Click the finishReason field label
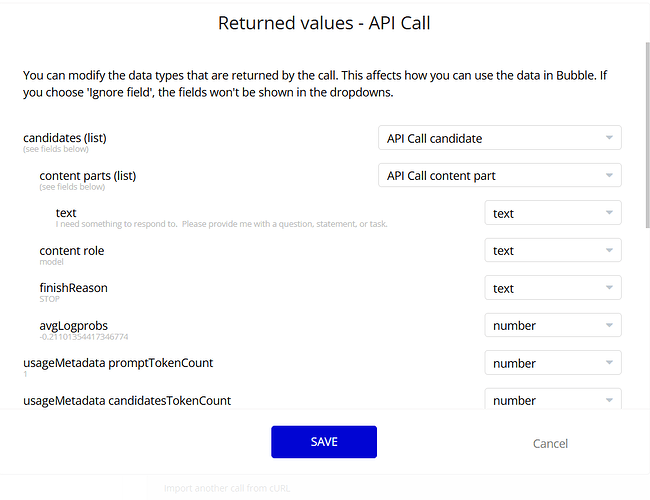This screenshot has height=500, width=650. [x=73, y=287]
